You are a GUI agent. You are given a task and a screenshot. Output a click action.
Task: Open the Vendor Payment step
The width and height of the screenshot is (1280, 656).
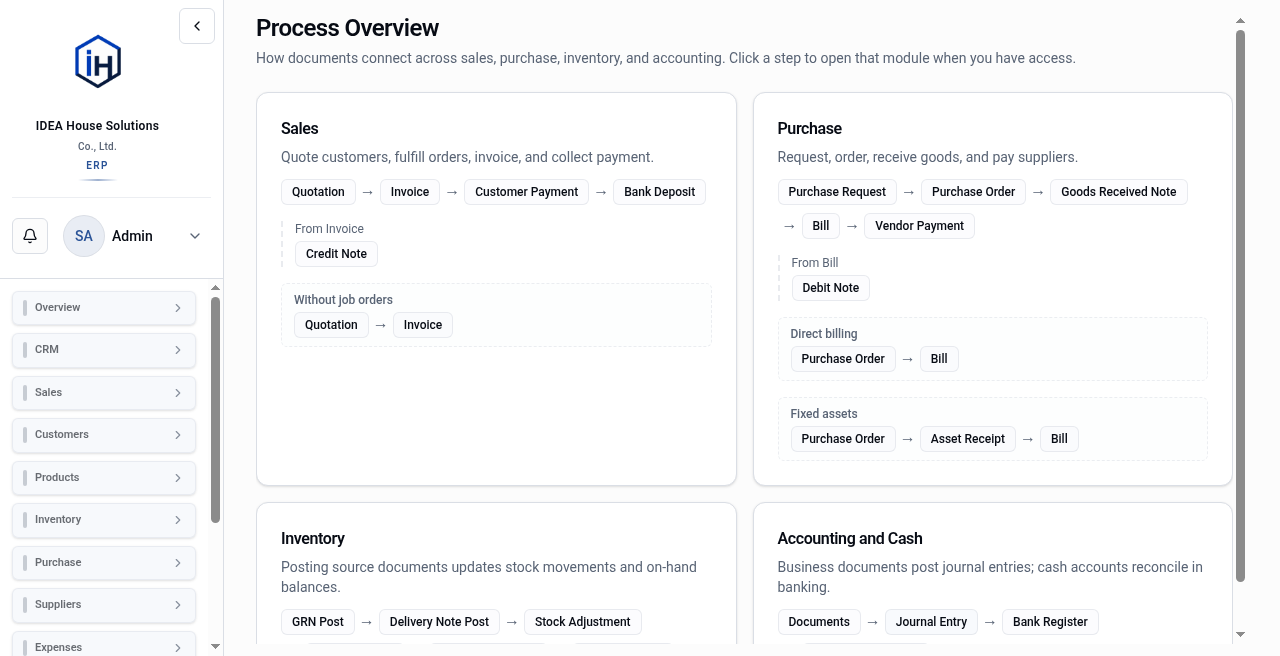919,226
